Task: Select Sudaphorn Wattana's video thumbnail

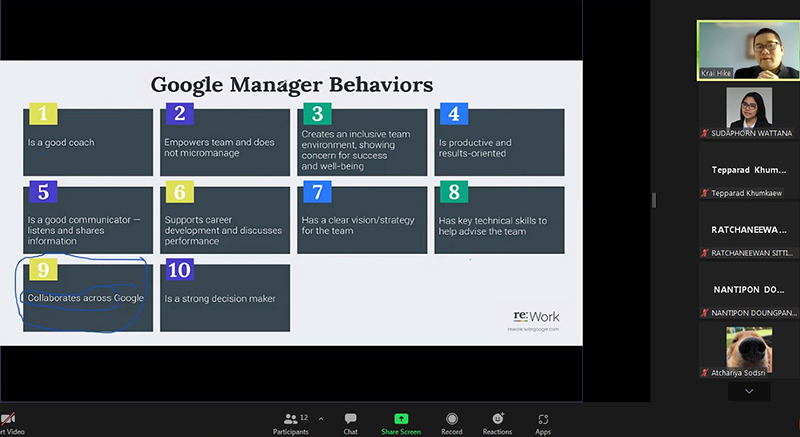Action: coord(749,113)
